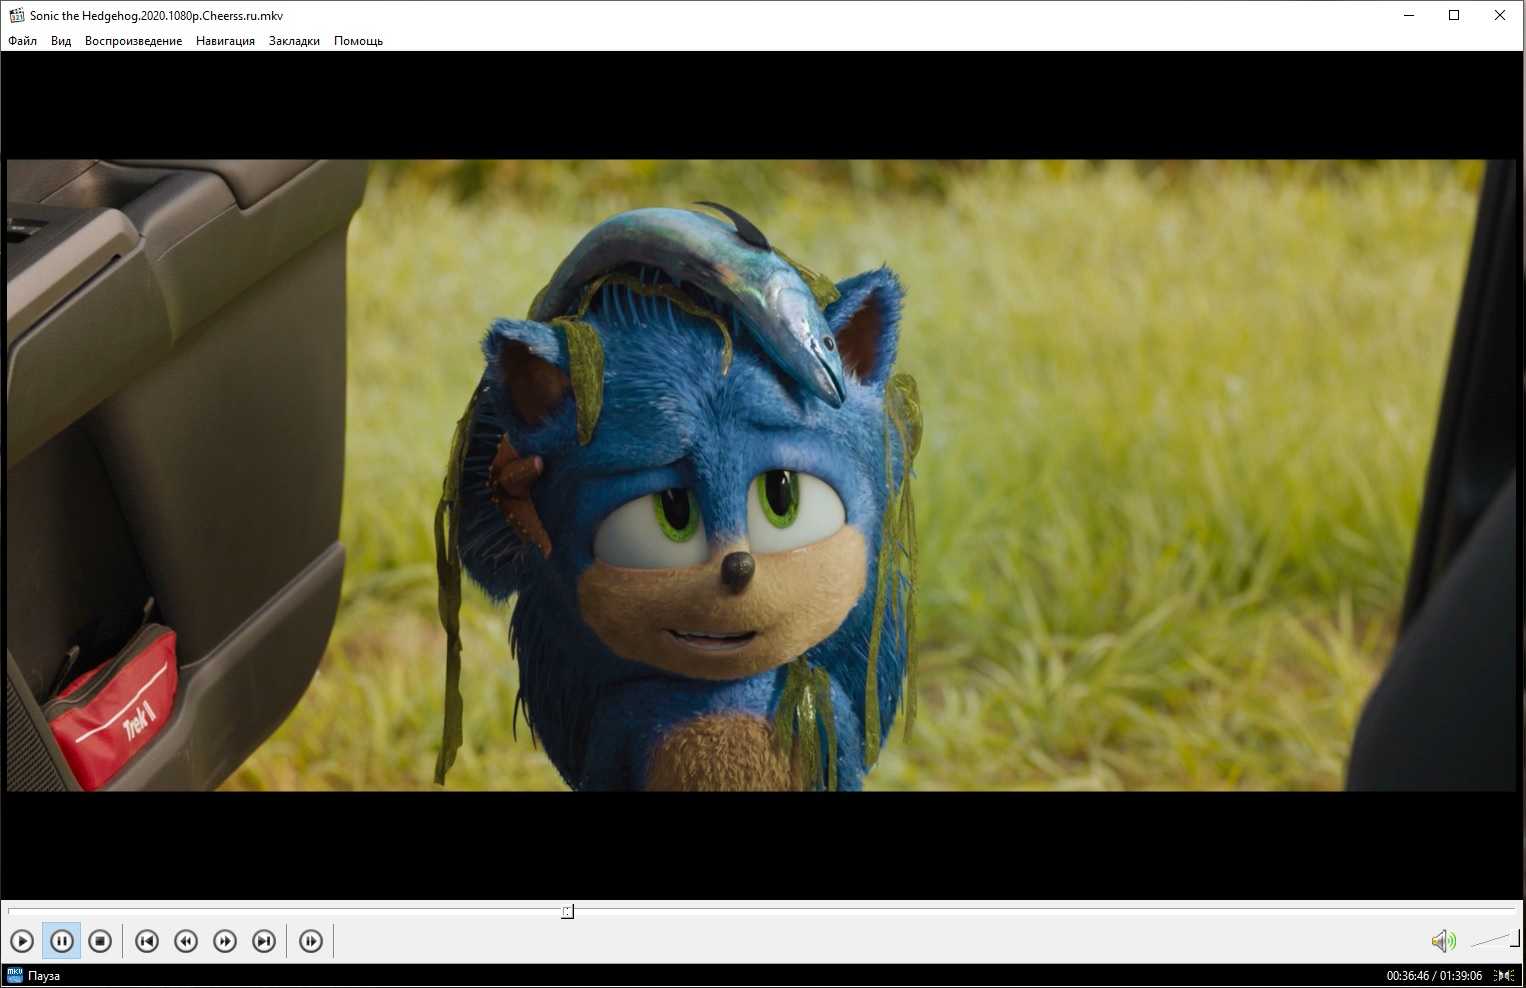1526x988 pixels.
Task: Click the fast-forward (increase speed) button
Action: point(225,941)
